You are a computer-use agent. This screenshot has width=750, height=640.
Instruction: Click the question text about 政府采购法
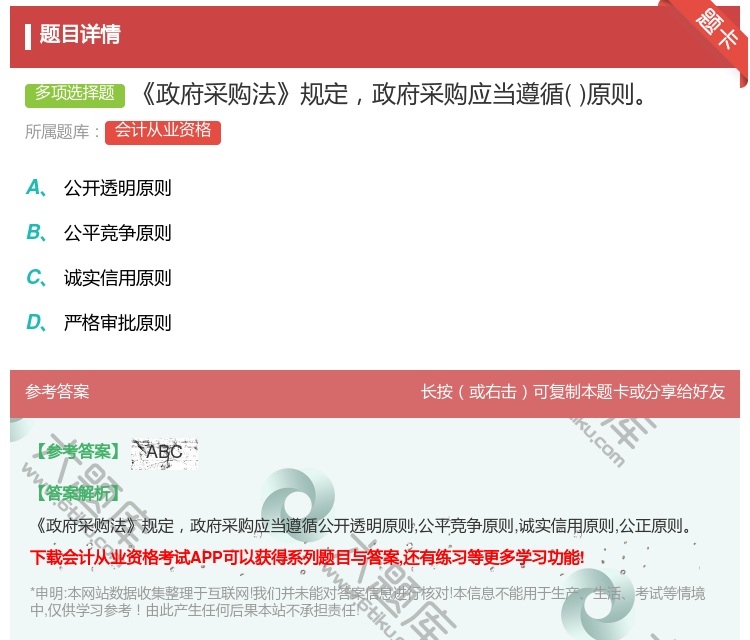point(394,94)
